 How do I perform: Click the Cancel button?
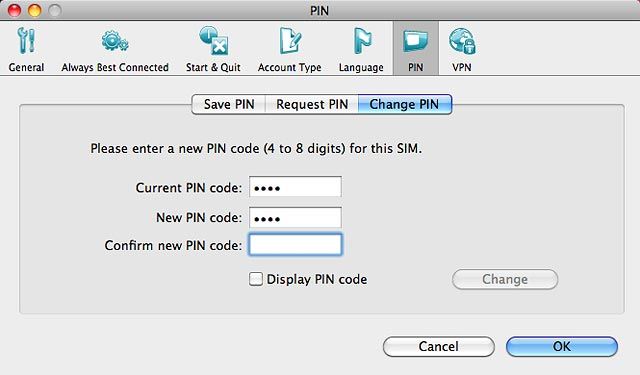tap(439, 346)
